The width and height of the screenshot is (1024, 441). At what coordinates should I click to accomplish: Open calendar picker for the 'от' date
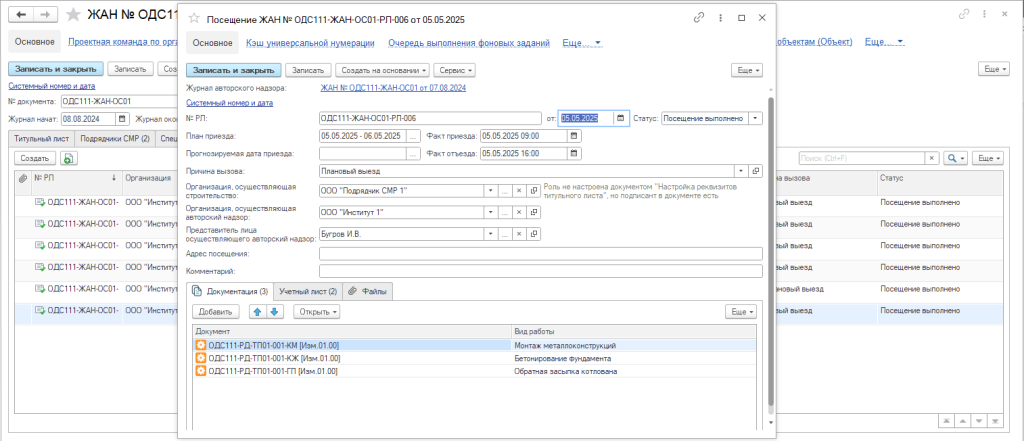(x=620, y=118)
